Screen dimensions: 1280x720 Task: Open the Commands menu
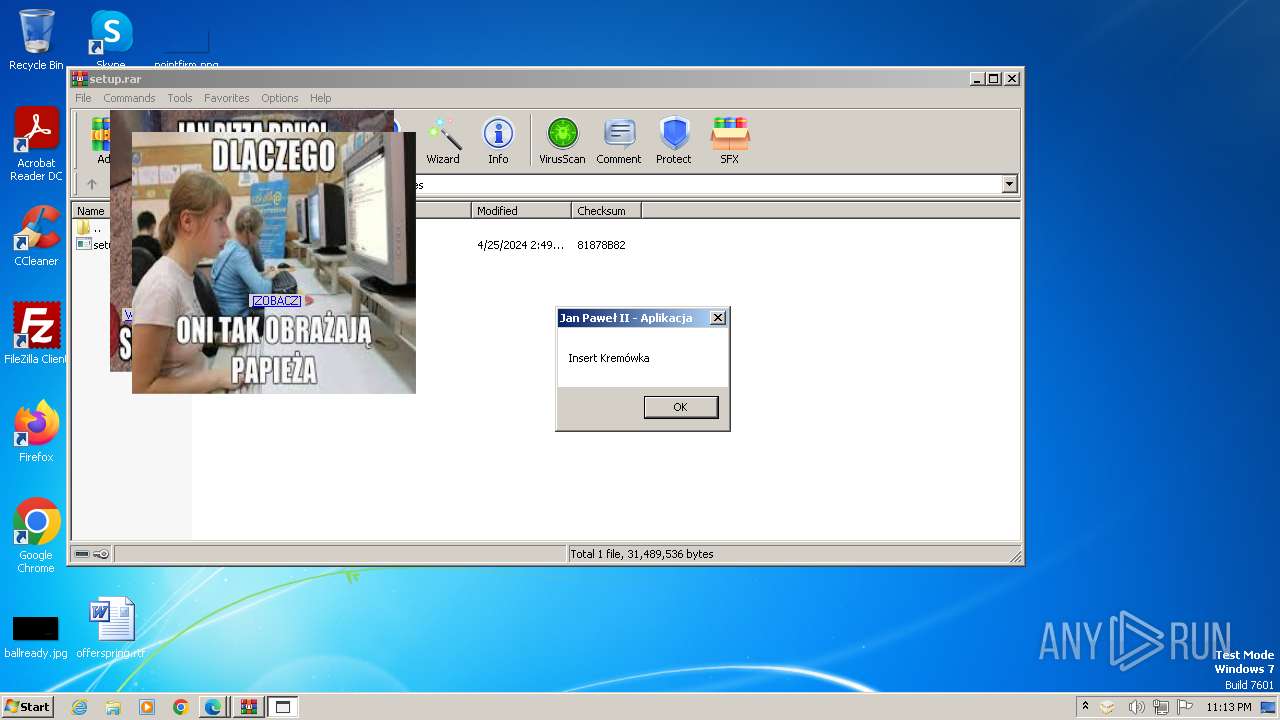129,98
